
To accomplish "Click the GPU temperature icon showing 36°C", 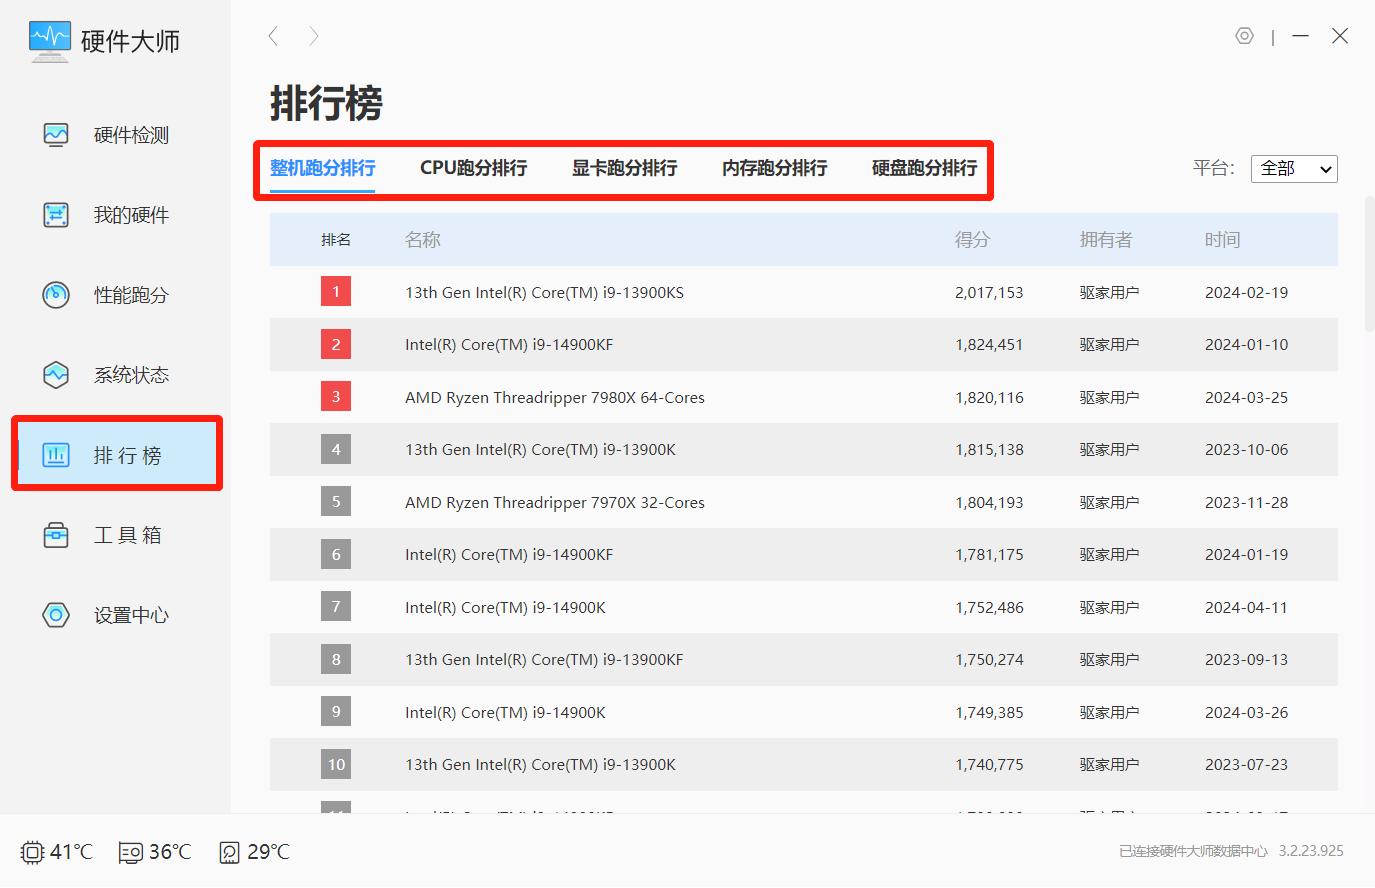I will tap(131, 852).
